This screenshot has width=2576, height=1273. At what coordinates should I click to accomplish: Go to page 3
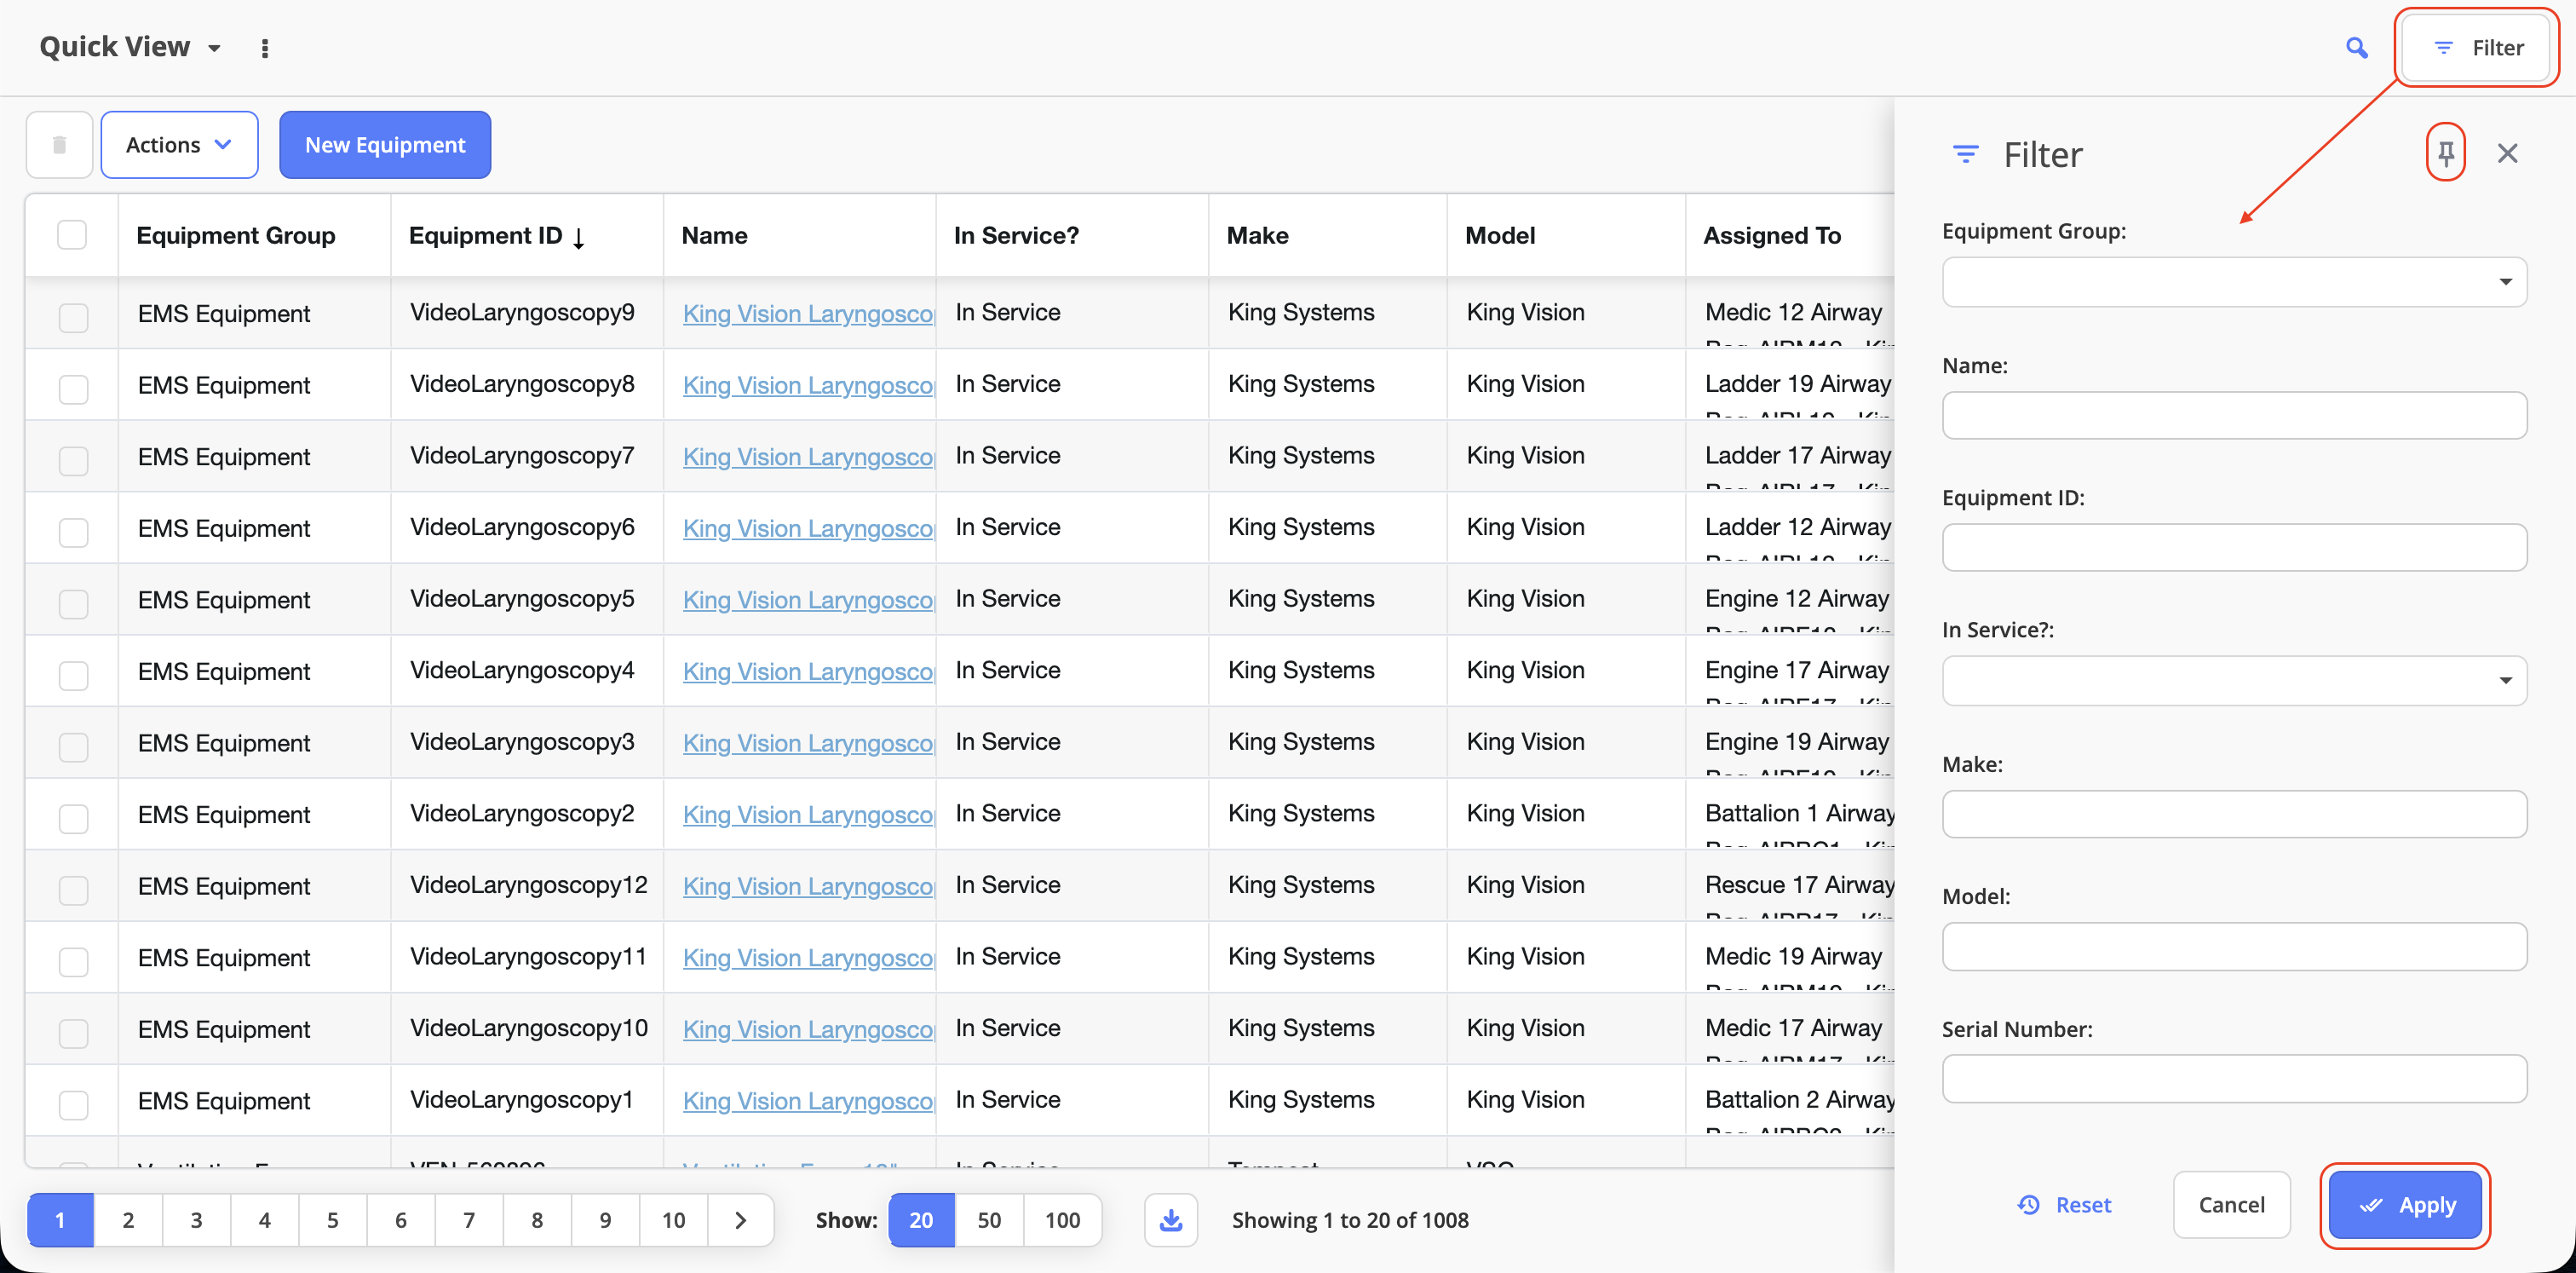[x=196, y=1220]
